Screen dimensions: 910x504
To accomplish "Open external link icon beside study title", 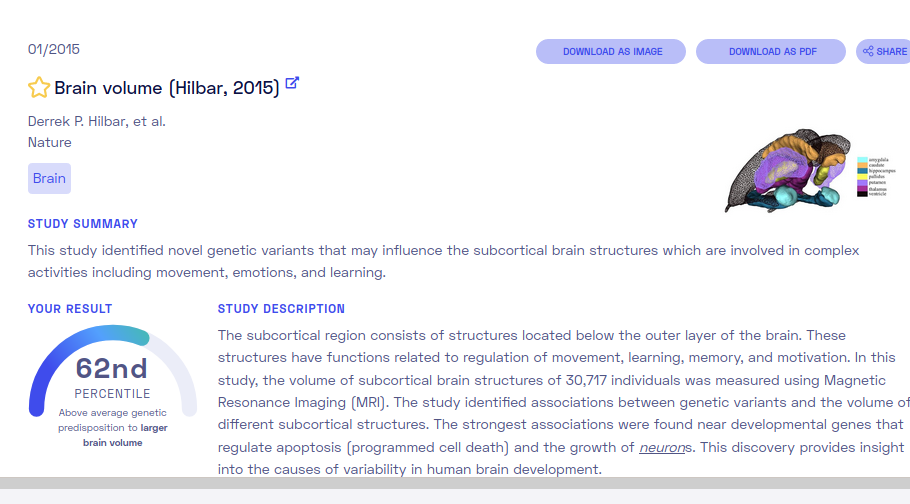I will [x=292, y=83].
